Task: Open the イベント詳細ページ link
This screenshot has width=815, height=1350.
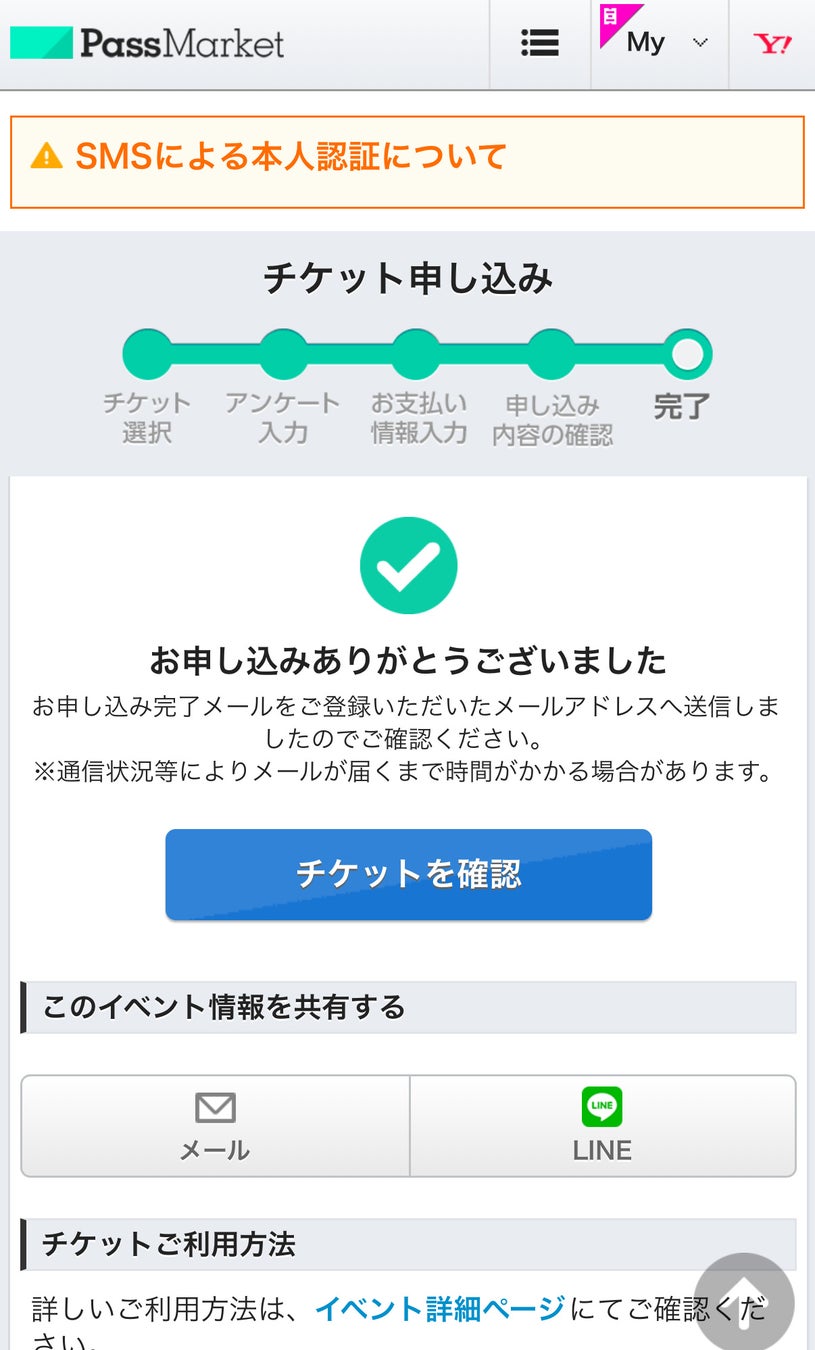Action: (439, 1308)
